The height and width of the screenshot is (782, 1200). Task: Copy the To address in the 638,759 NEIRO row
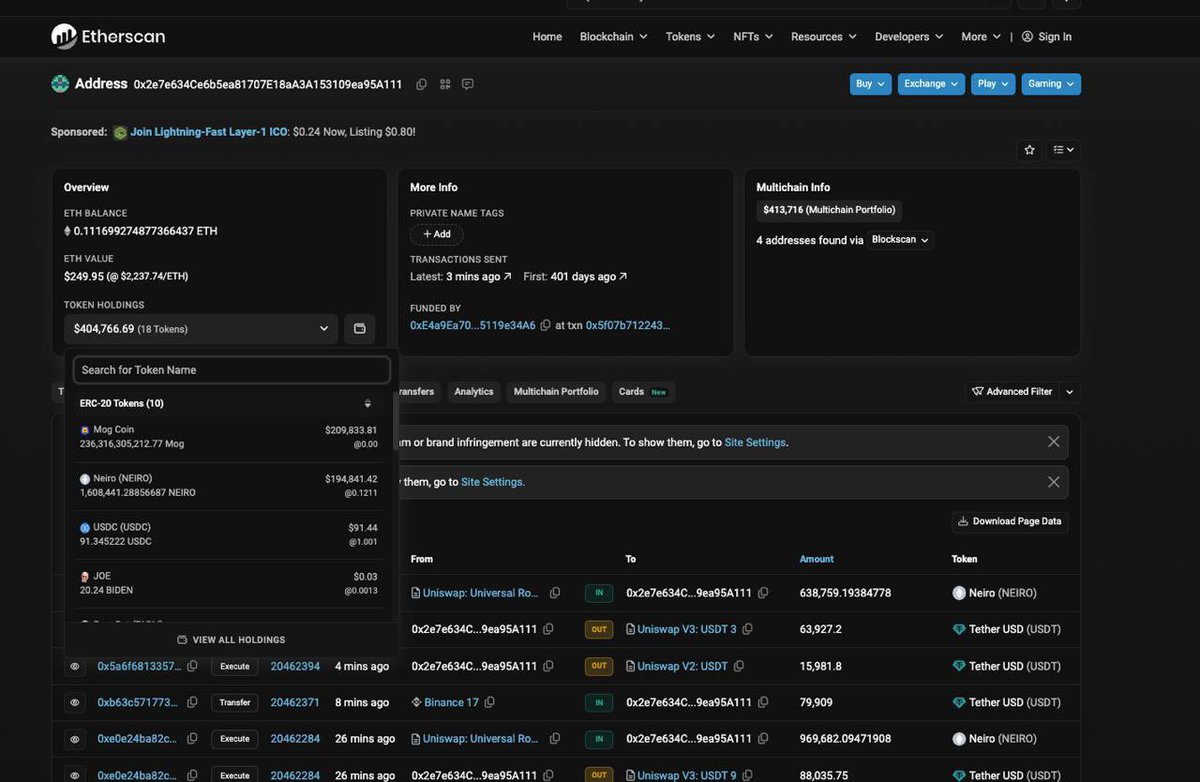tap(763, 593)
